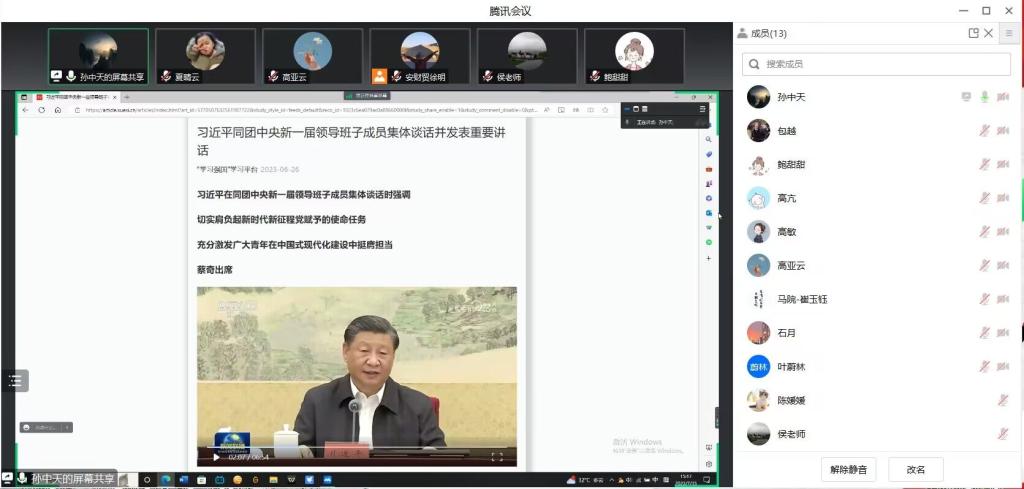Select 鲍甜甜 in the members list
Screen dimensions: 1024x489
pos(791,165)
